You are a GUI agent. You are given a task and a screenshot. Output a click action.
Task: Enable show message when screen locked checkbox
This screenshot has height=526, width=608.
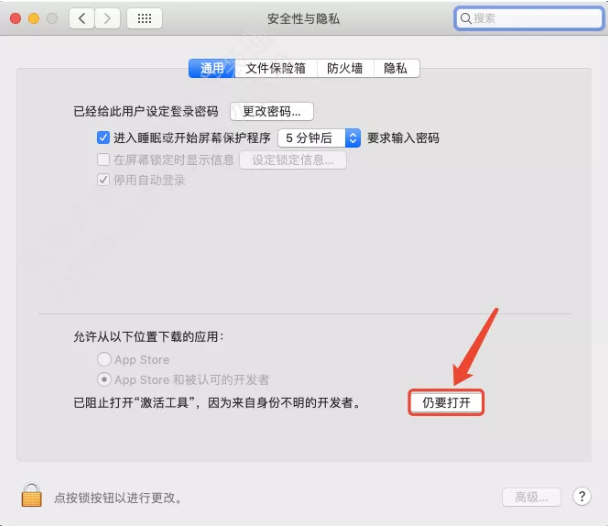point(103,159)
